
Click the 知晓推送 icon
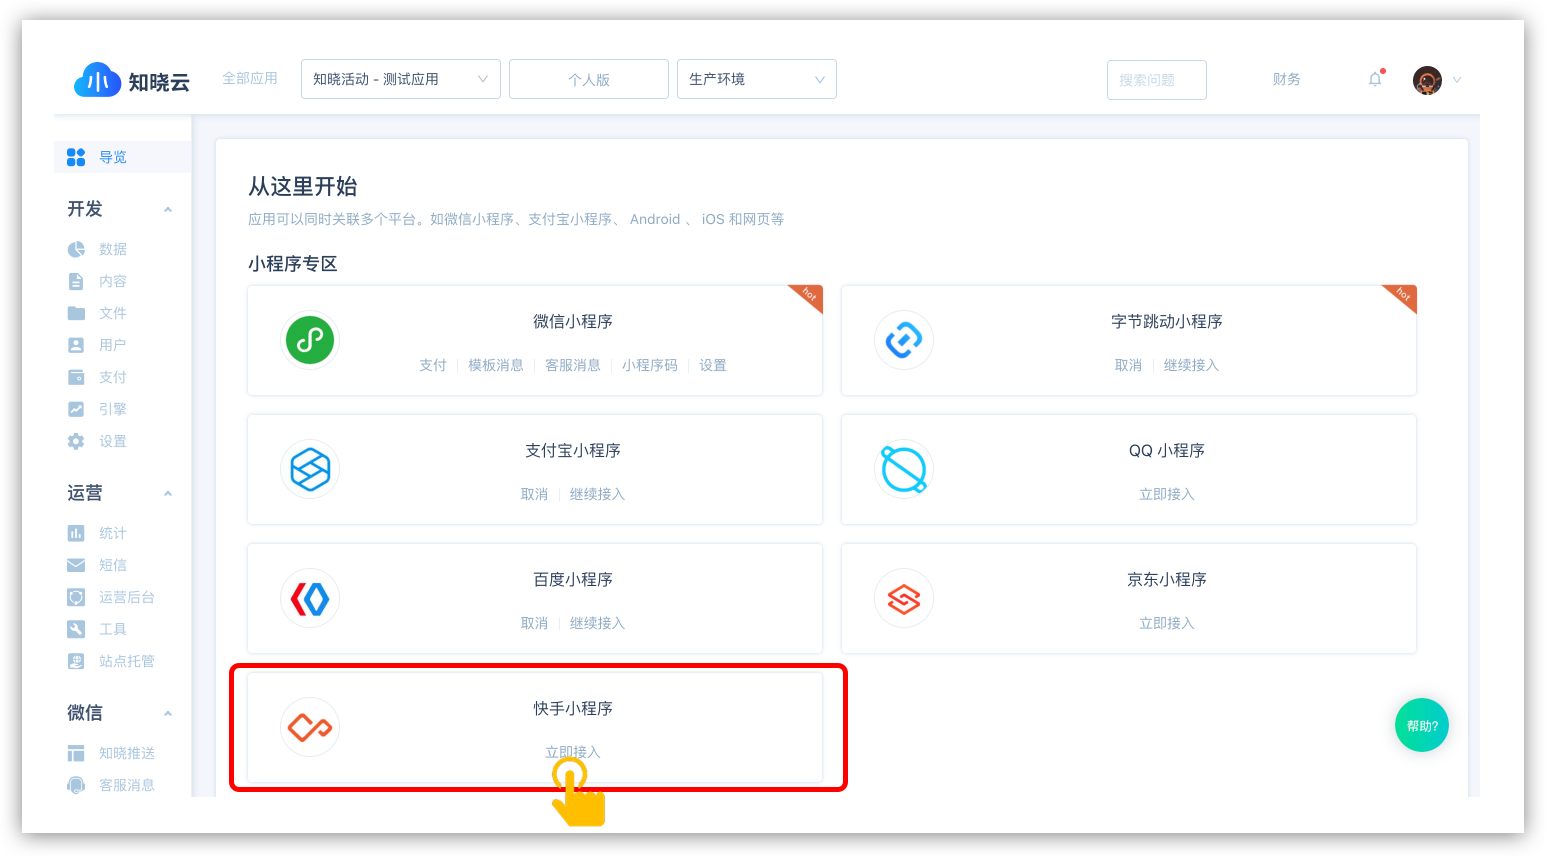point(76,753)
